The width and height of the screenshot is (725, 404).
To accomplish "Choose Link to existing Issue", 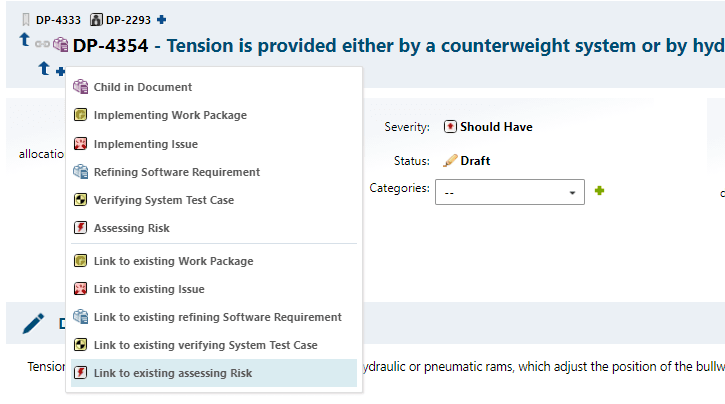I will [x=148, y=289].
